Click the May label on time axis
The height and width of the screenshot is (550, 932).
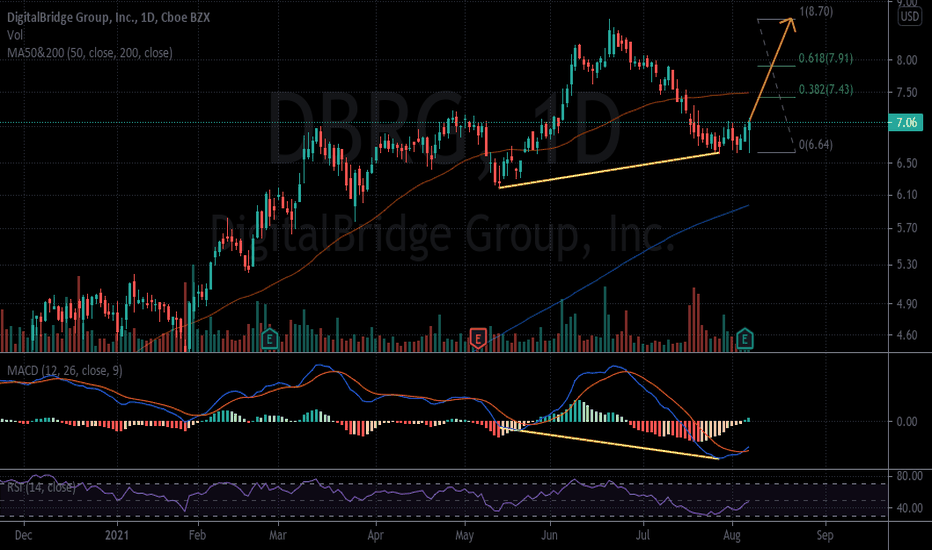pos(464,535)
